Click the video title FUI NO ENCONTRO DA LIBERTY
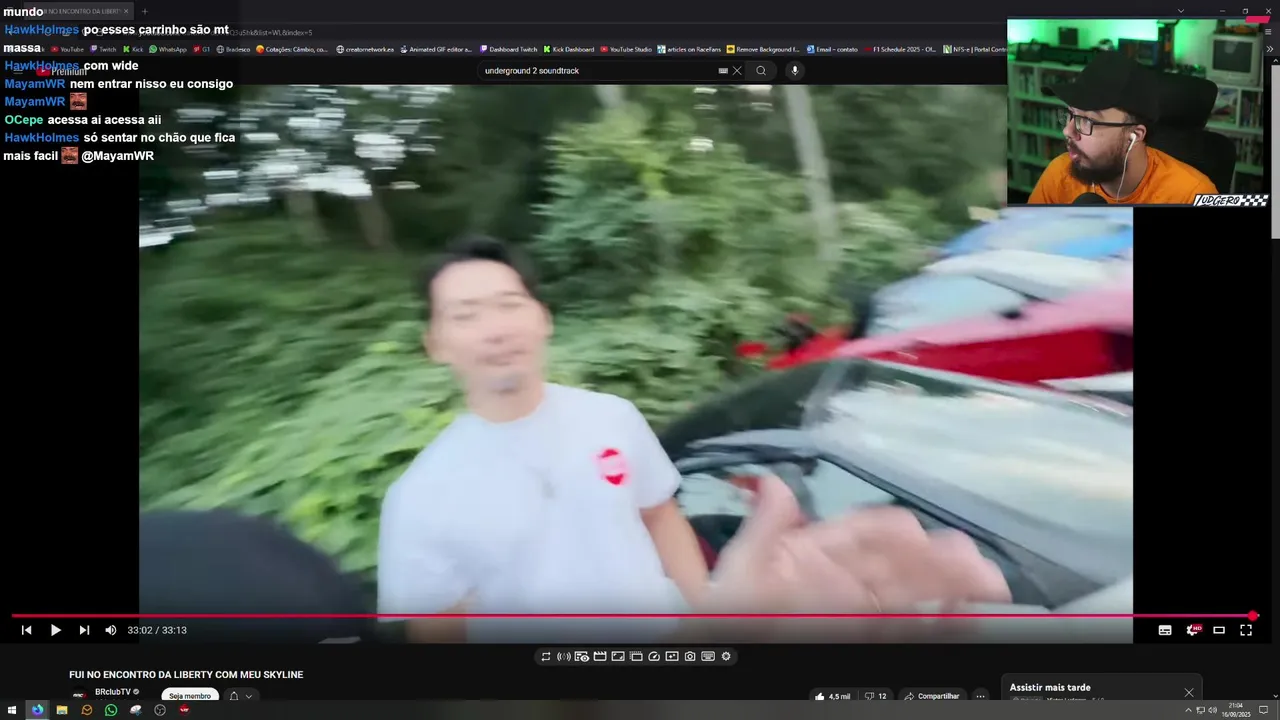This screenshot has width=1280, height=720. pos(186,675)
